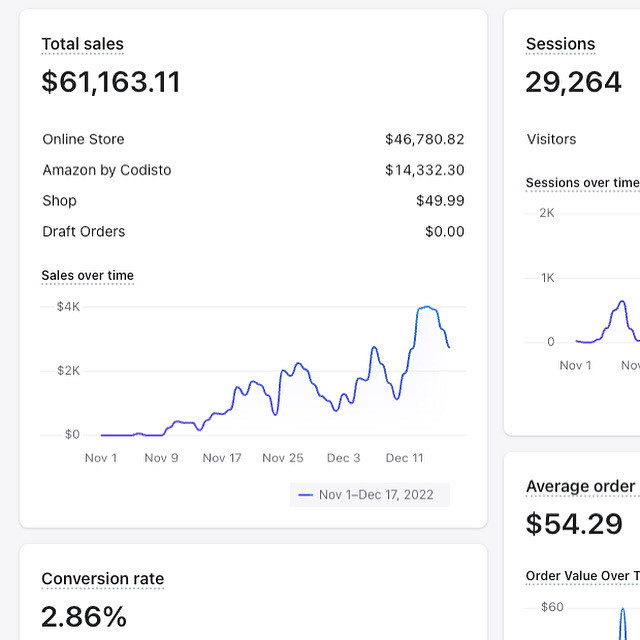Open the Sessions card heading
The width and height of the screenshot is (640, 640).
(560, 44)
